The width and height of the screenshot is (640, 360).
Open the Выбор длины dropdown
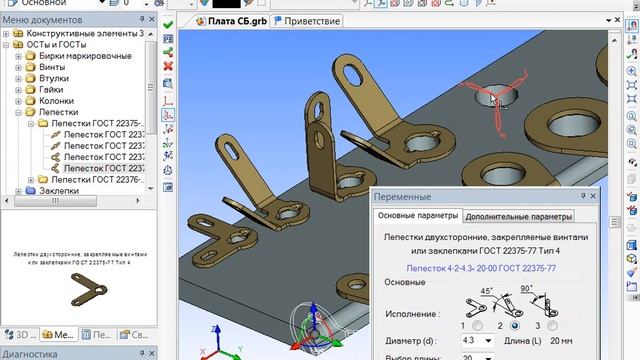pyautogui.click(x=488, y=358)
